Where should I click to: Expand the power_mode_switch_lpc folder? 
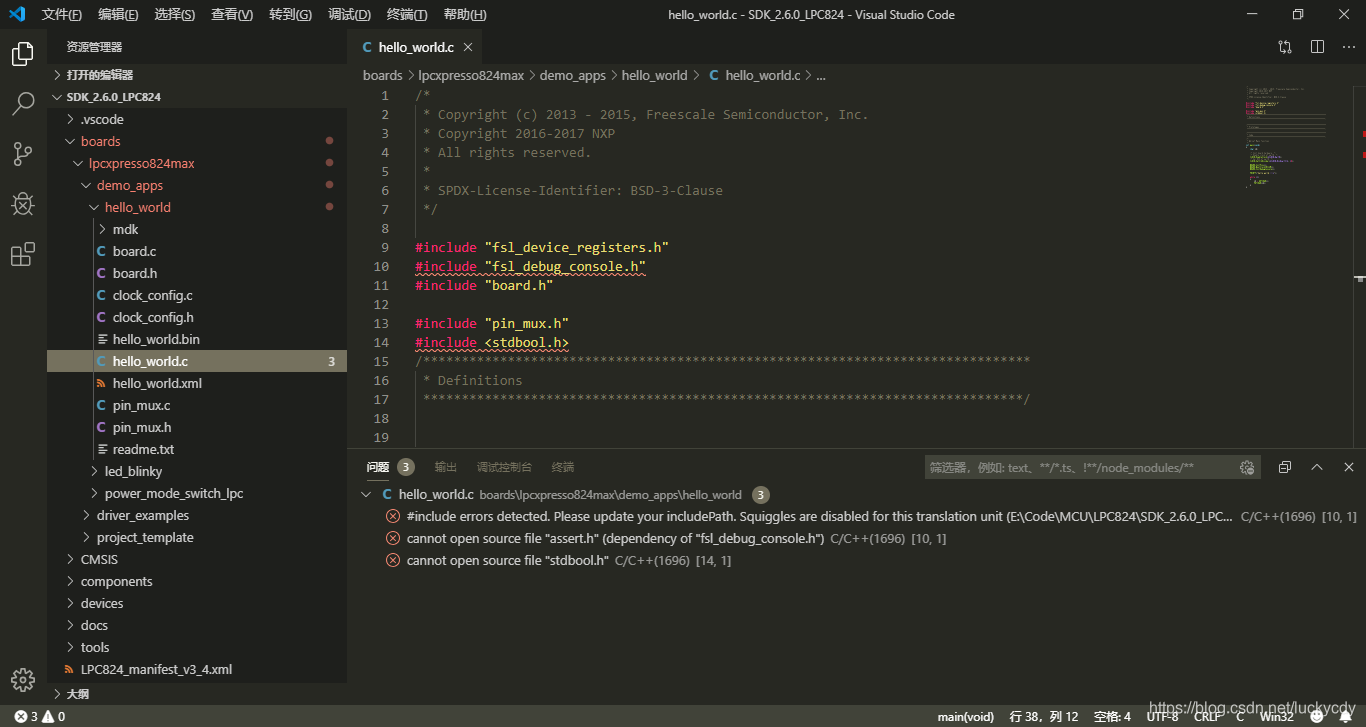197,493
